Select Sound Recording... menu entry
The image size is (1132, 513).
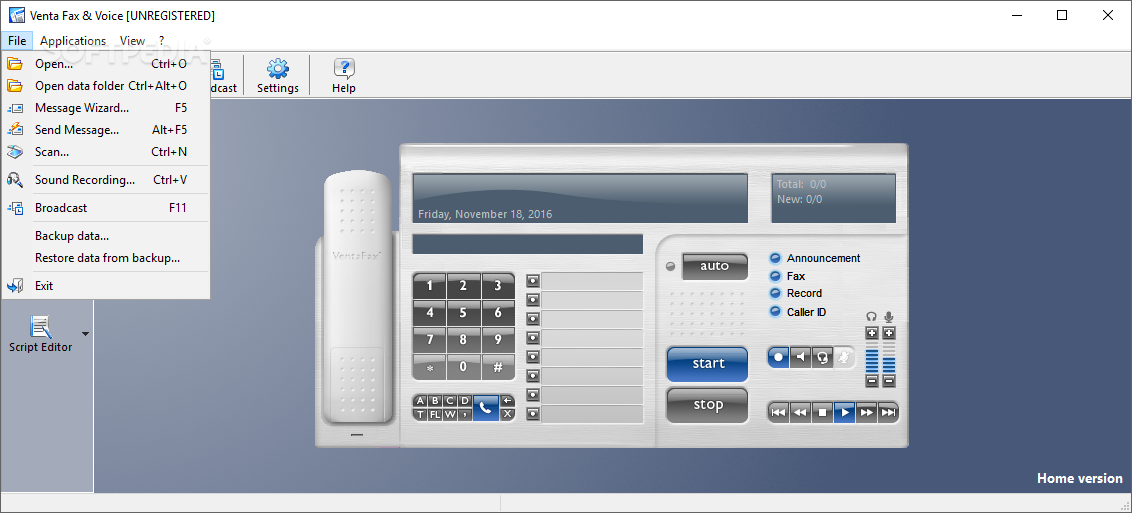pos(105,180)
